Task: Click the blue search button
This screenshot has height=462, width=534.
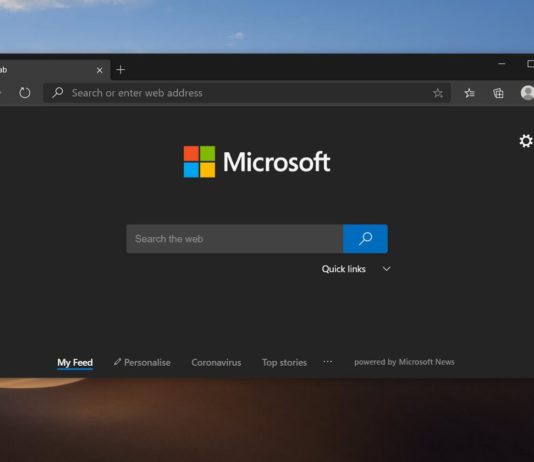Action: pos(365,239)
